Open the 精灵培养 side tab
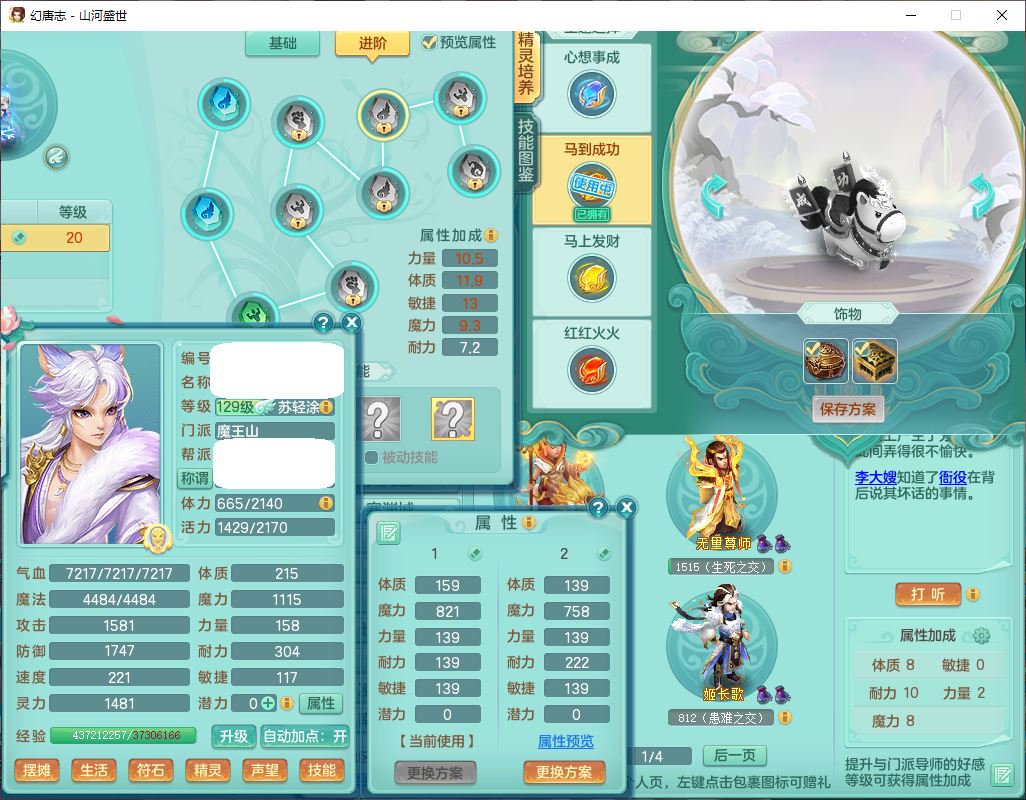 tap(526, 65)
